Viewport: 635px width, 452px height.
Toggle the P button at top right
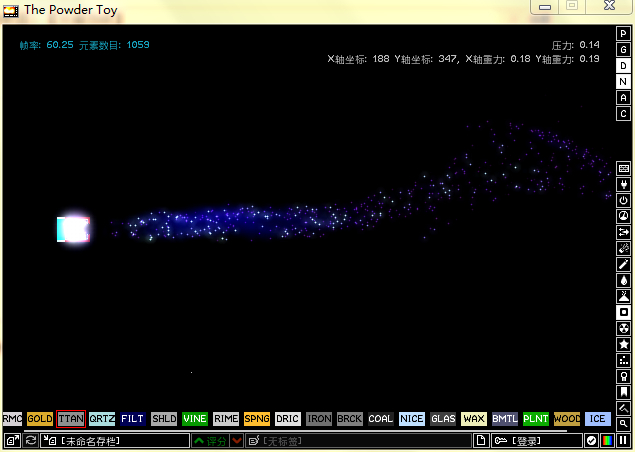[624, 34]
